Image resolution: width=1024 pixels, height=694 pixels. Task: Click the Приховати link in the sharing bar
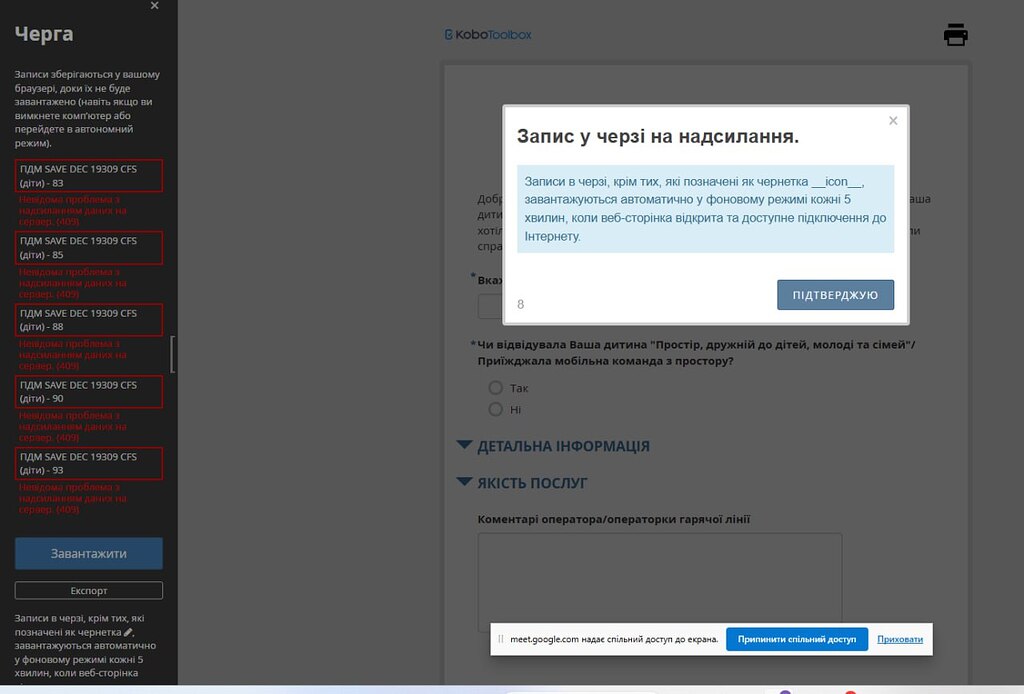(x=899, y=639)
